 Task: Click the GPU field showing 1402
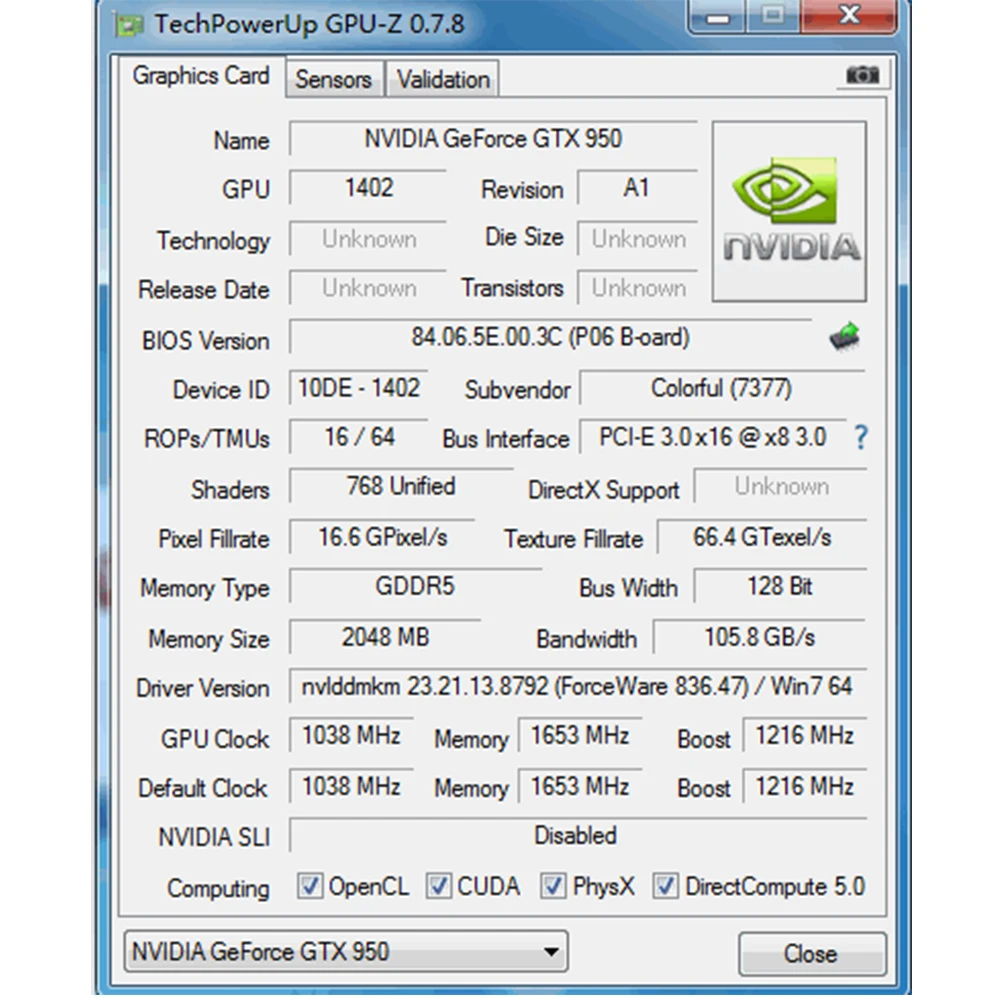(x=368, y=188)
